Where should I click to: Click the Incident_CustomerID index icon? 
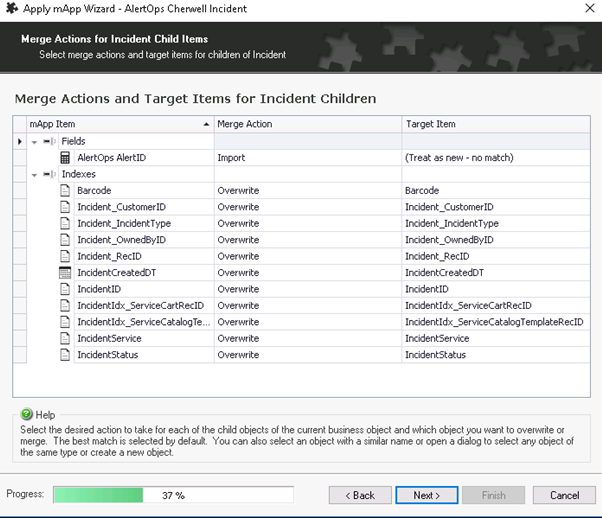click(65, 207)
